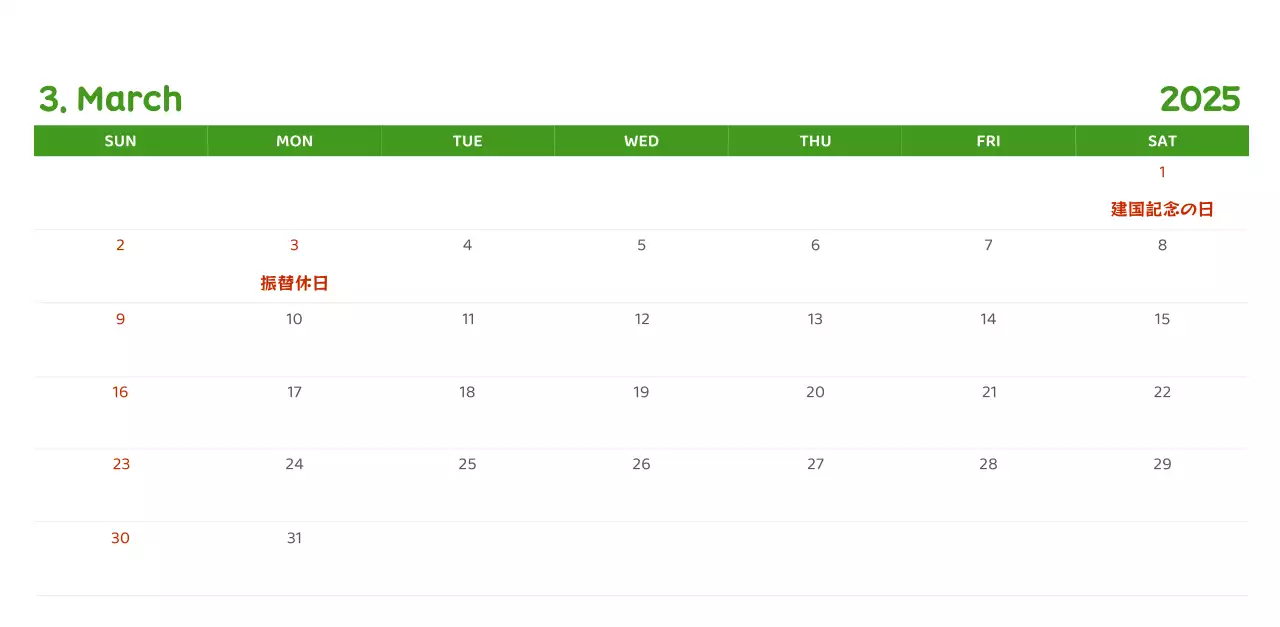Pick Monday, March 31

click(x=294, y=538)
